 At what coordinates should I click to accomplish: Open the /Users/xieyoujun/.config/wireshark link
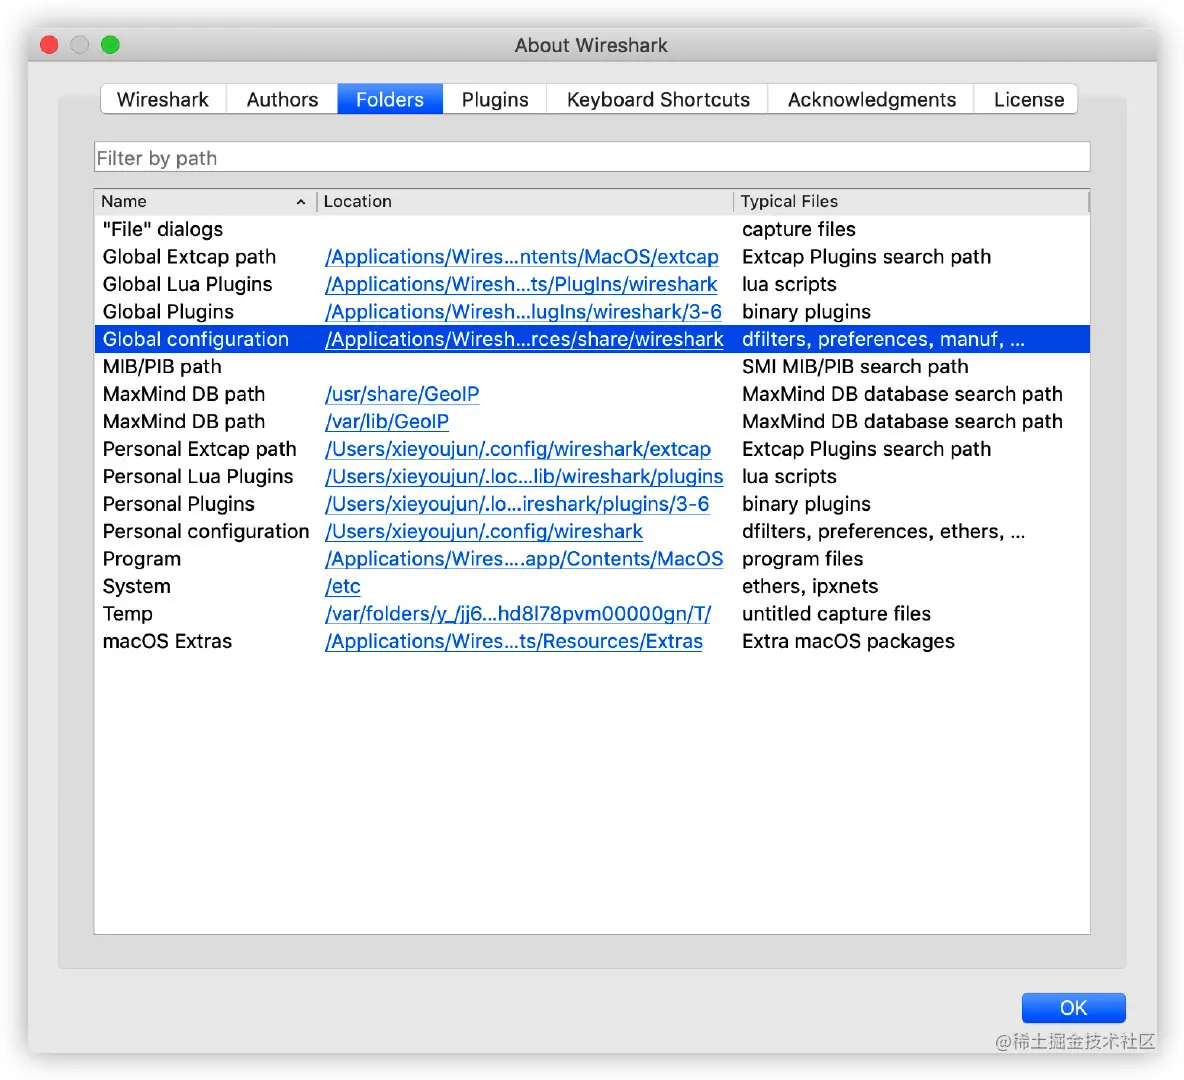pos(484,532)
